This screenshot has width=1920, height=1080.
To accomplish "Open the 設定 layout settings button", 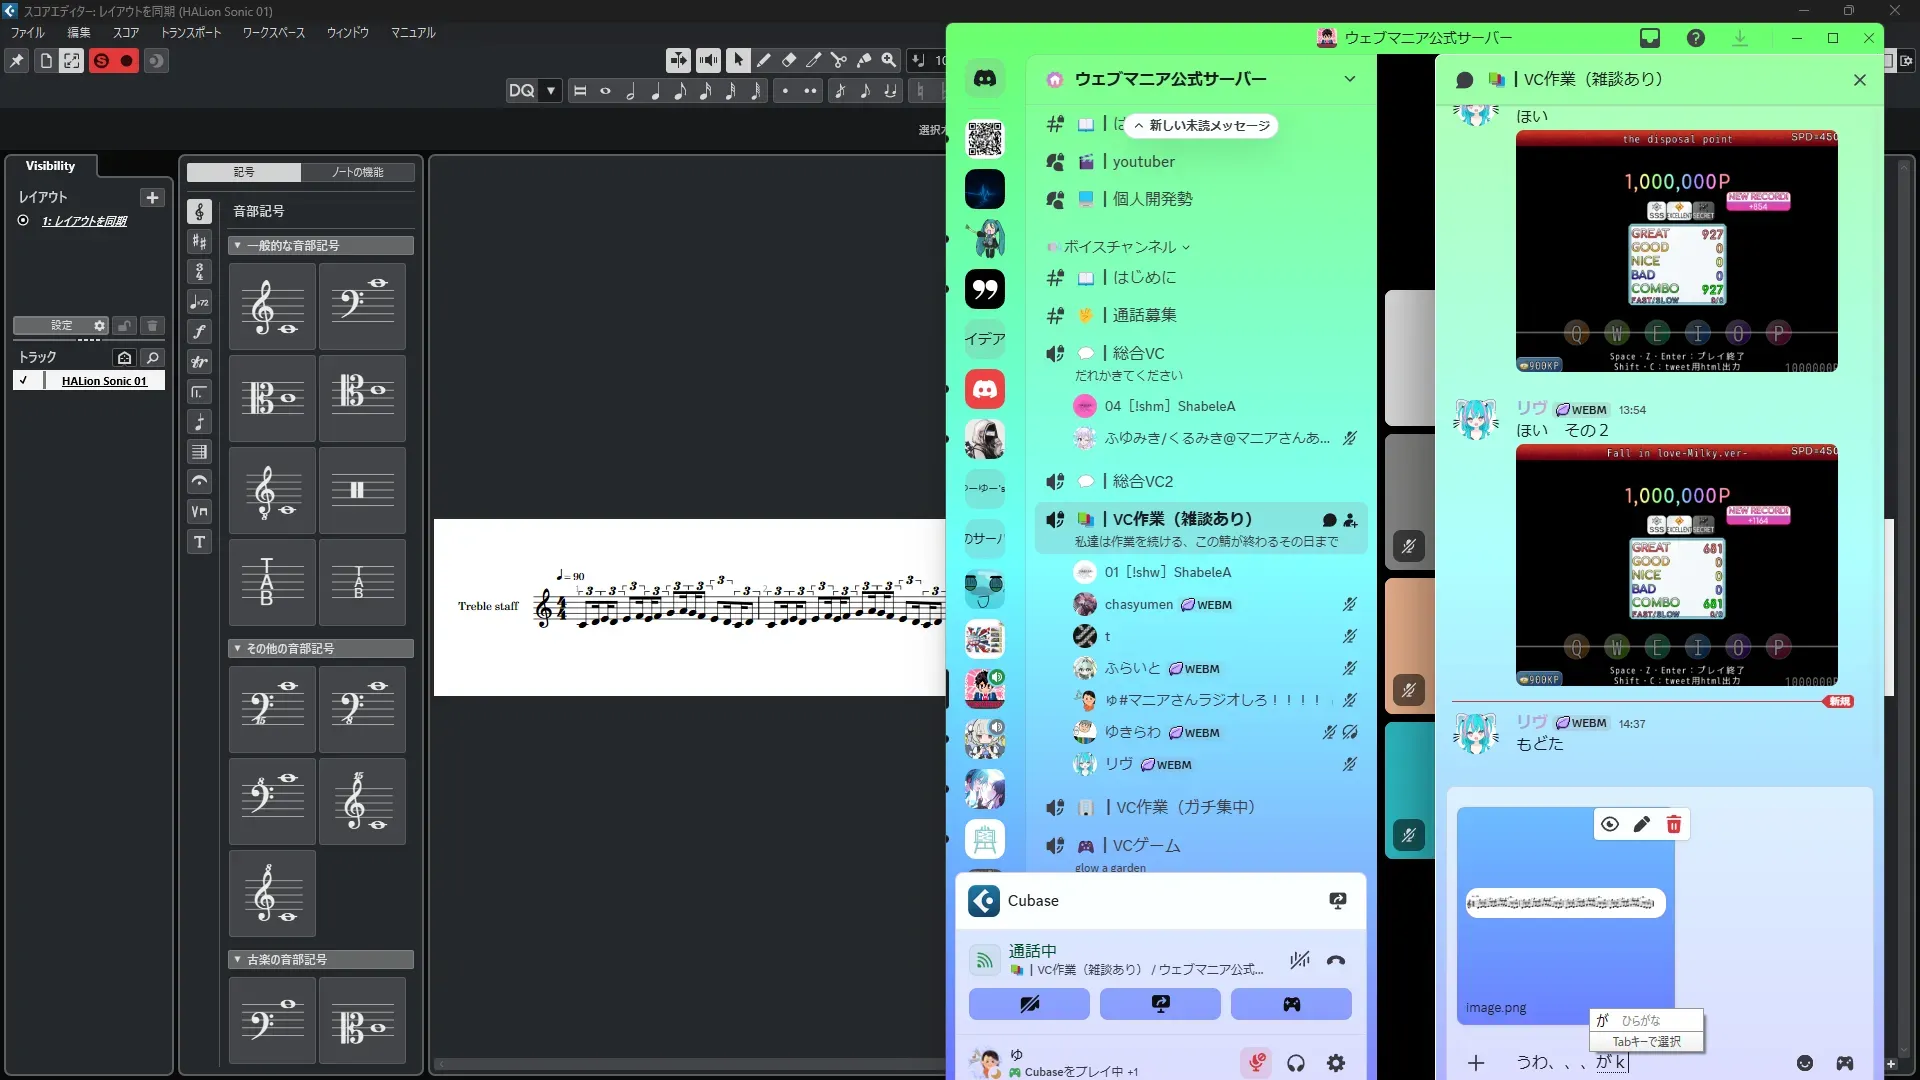I will pos(61,326).
